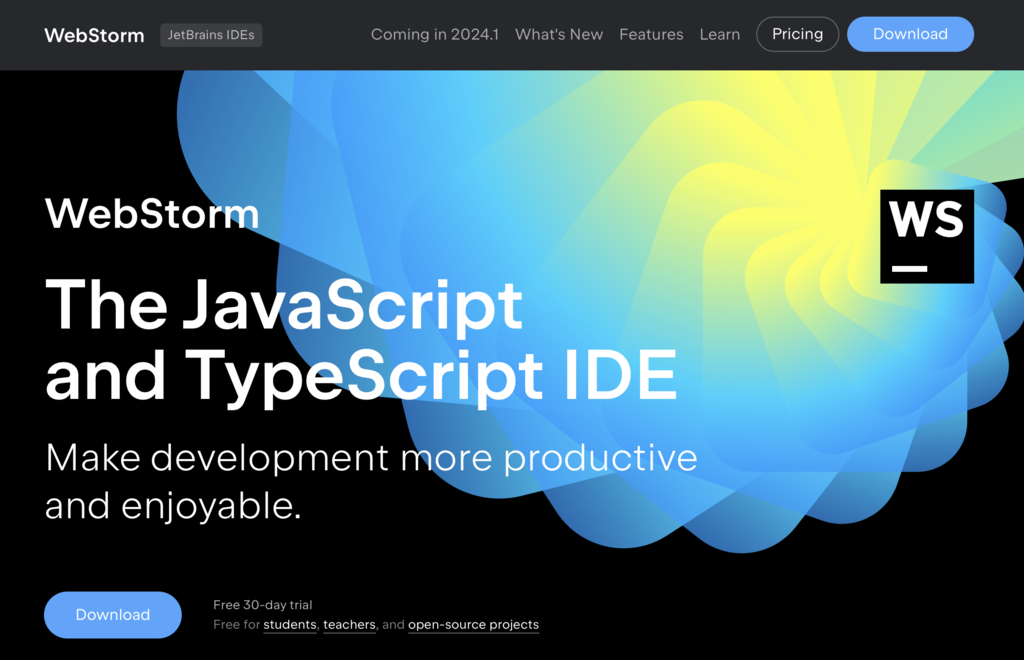Click the tagline about productive development
This screenshot has width=1024, height=660.
pos(371,481)
